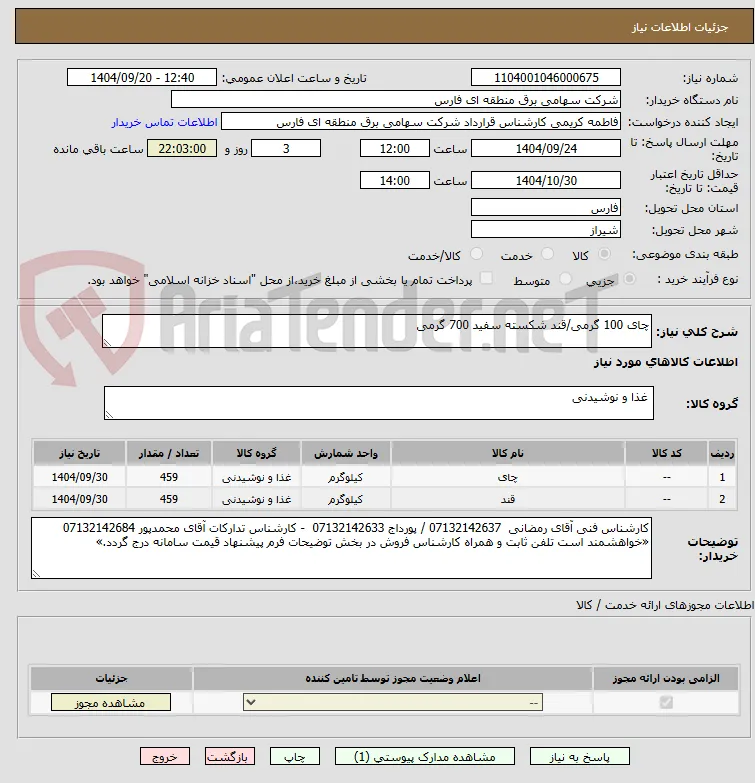Viewport: 755px width, 783px height.
Task: Click the قند item name cell
Action: pos(508,499)
